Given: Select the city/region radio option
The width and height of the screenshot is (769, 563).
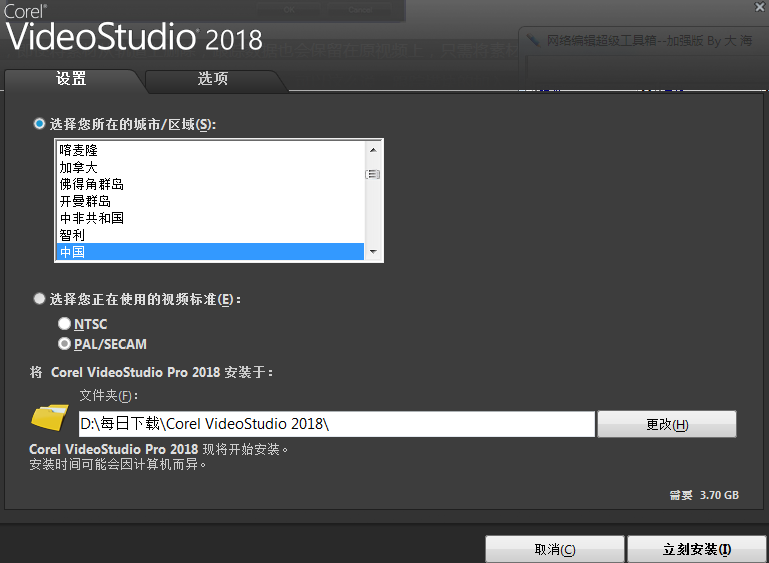Looking at the screenshot, I should [39, 124].
